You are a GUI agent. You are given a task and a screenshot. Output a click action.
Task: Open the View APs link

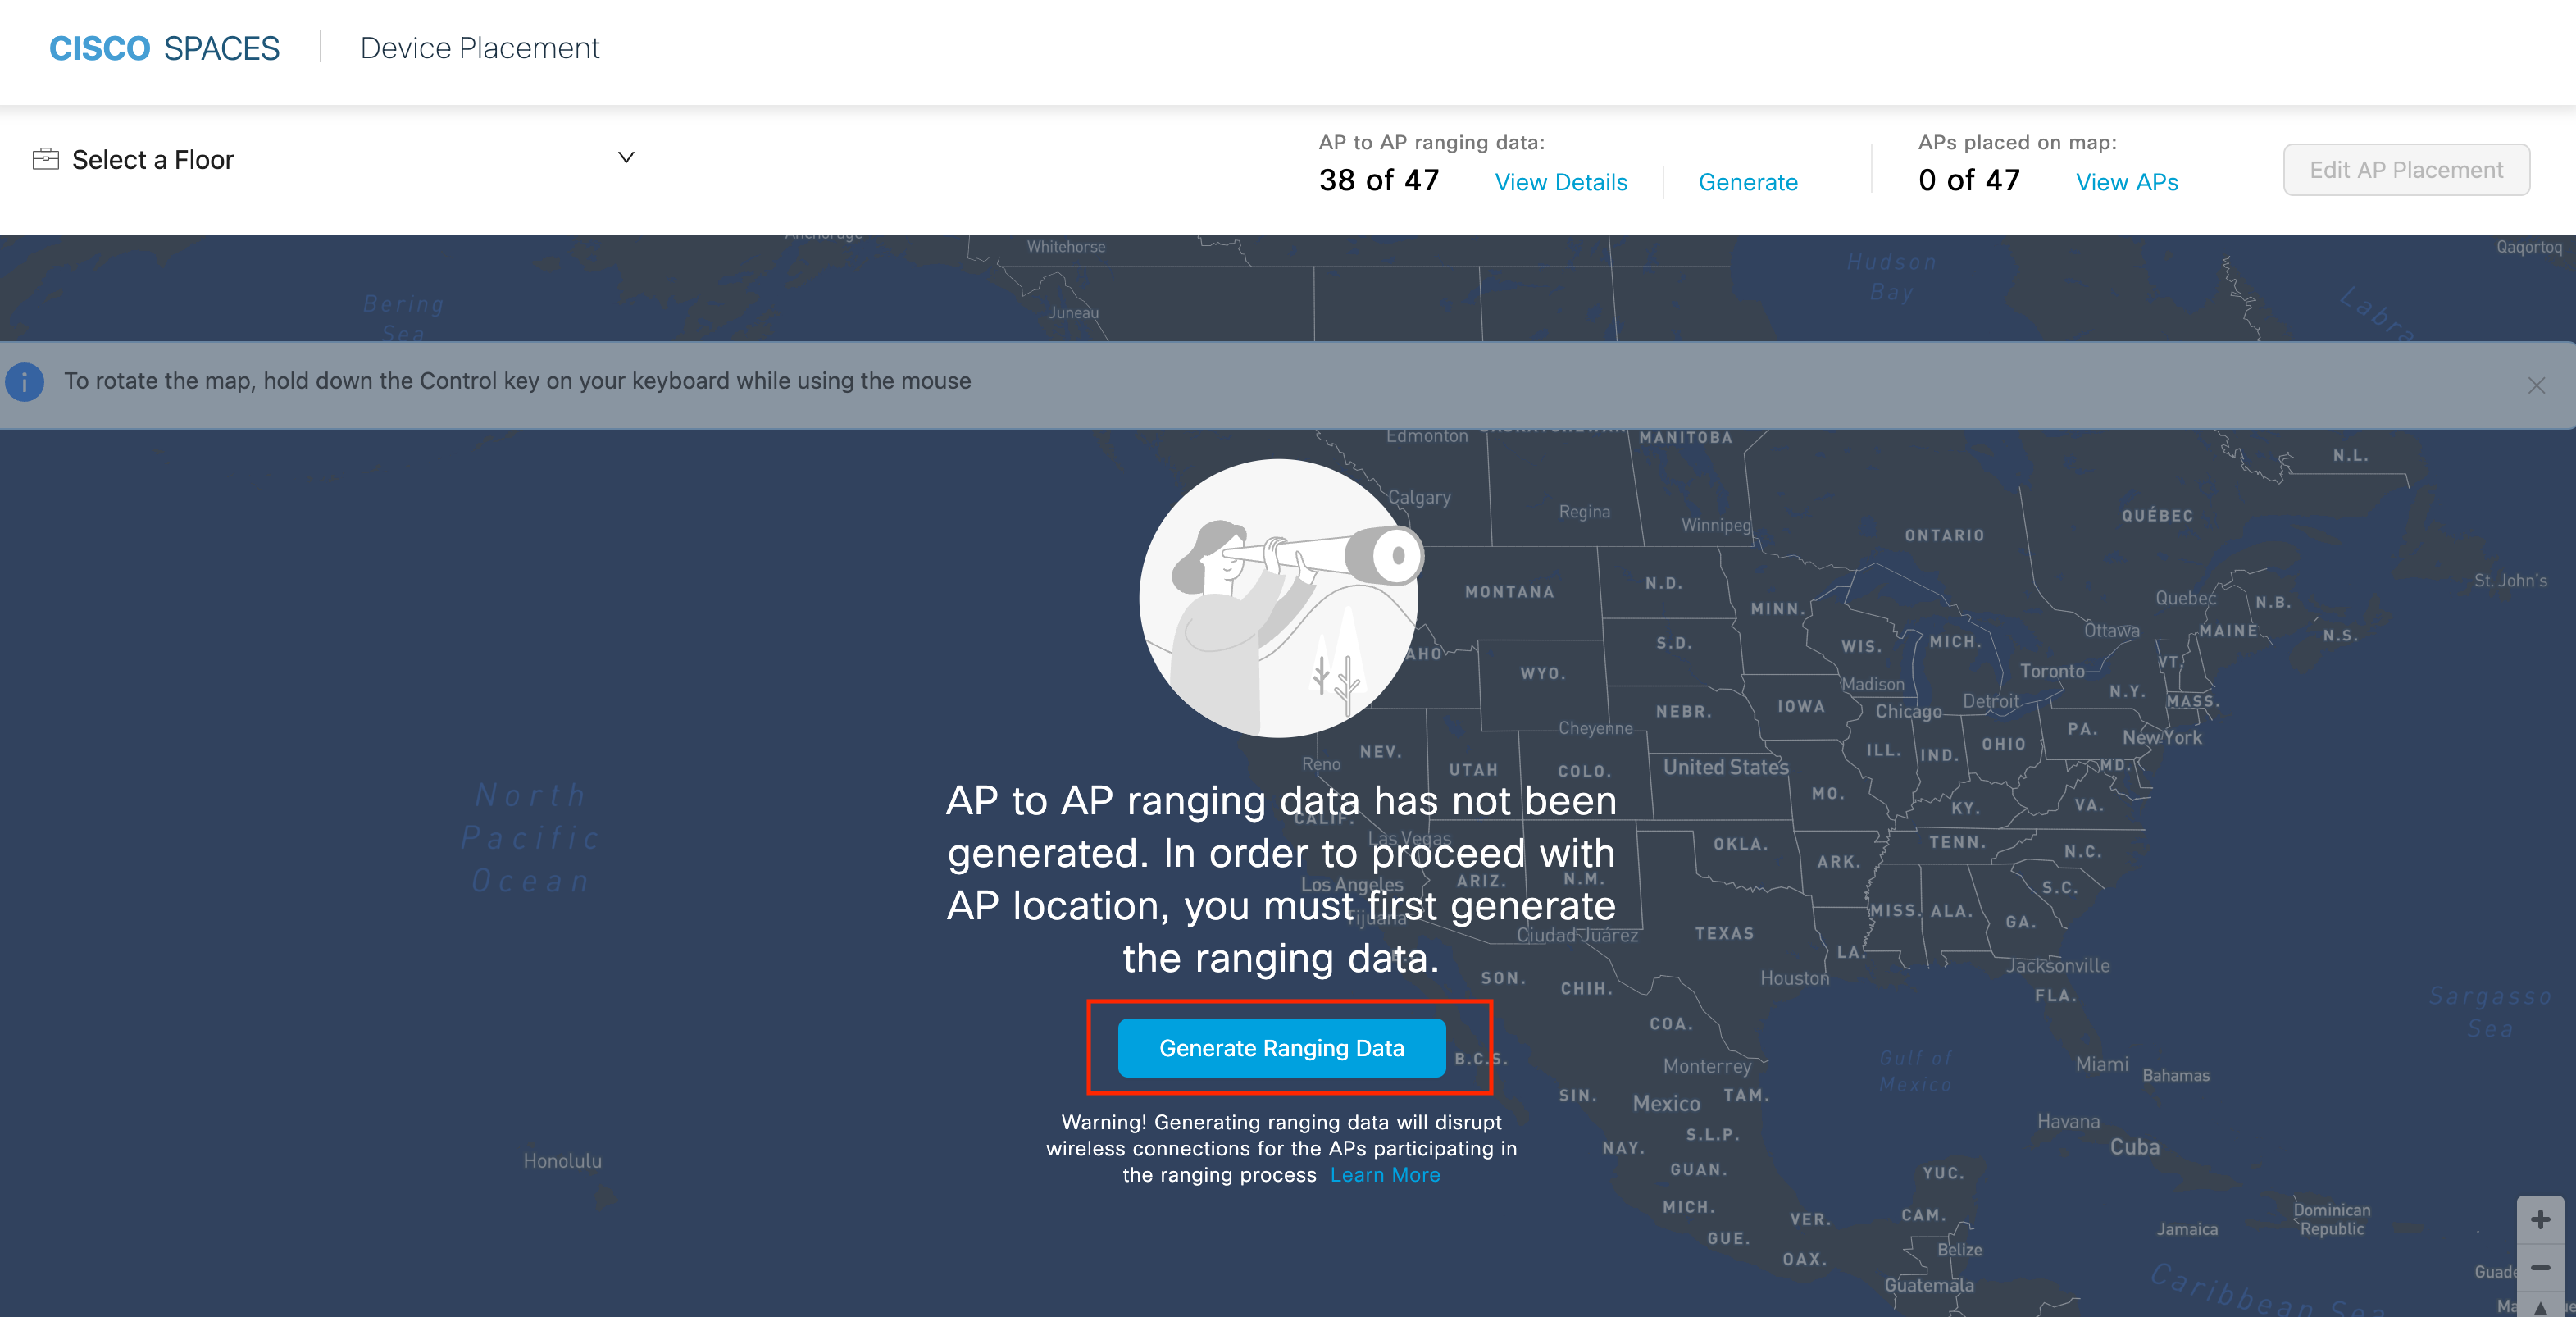coord(2126,182)
